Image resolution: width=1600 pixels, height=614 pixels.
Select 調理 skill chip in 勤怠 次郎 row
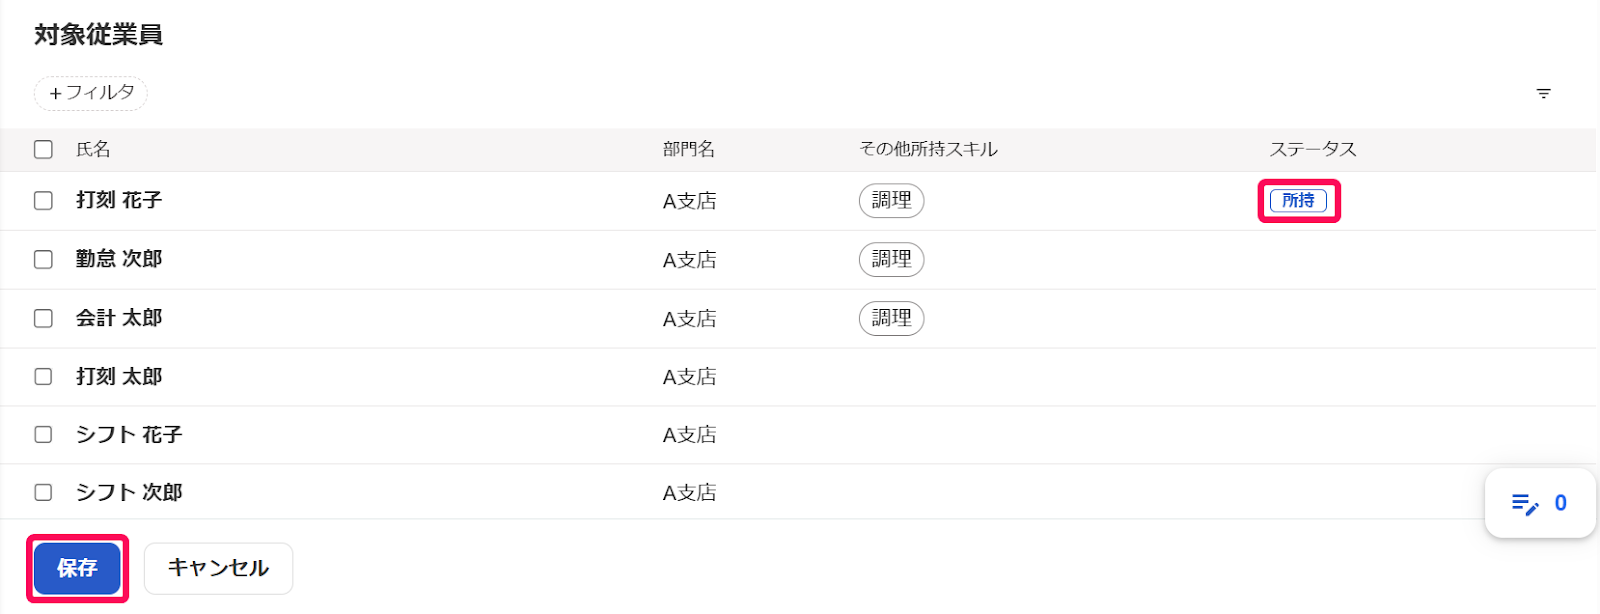click(x=891, y=260)
